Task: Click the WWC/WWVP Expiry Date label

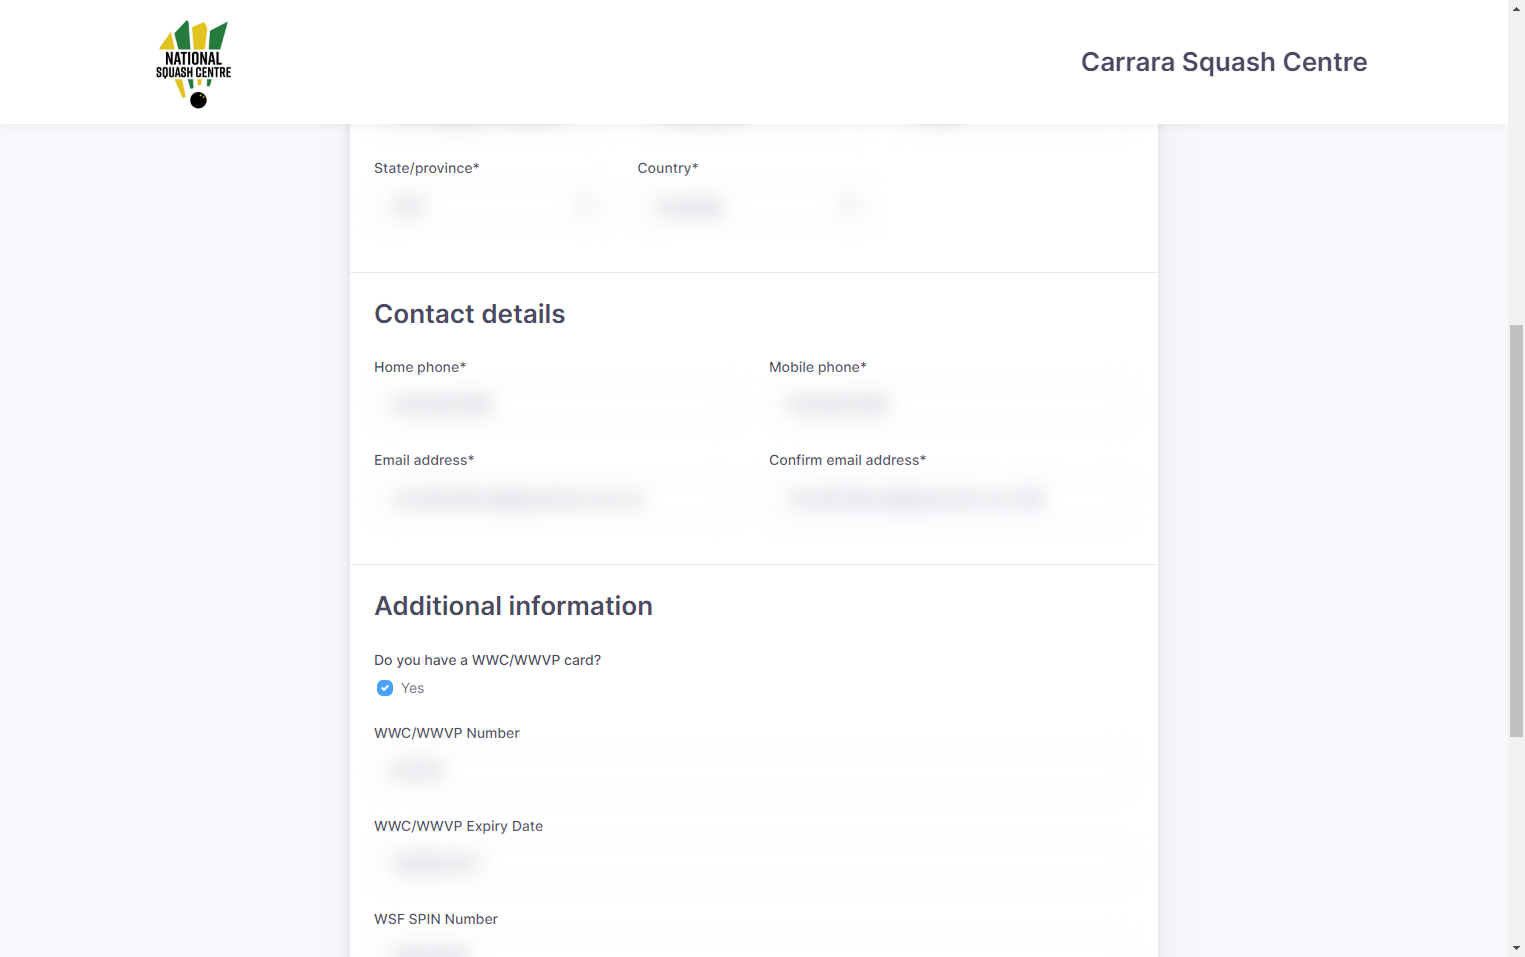Action: [x=459, y=826]
